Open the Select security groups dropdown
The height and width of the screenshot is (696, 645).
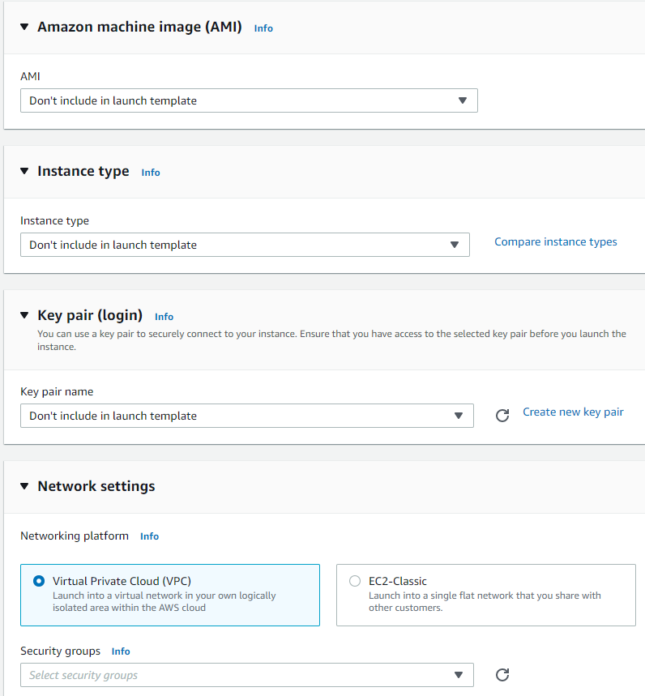247,675
